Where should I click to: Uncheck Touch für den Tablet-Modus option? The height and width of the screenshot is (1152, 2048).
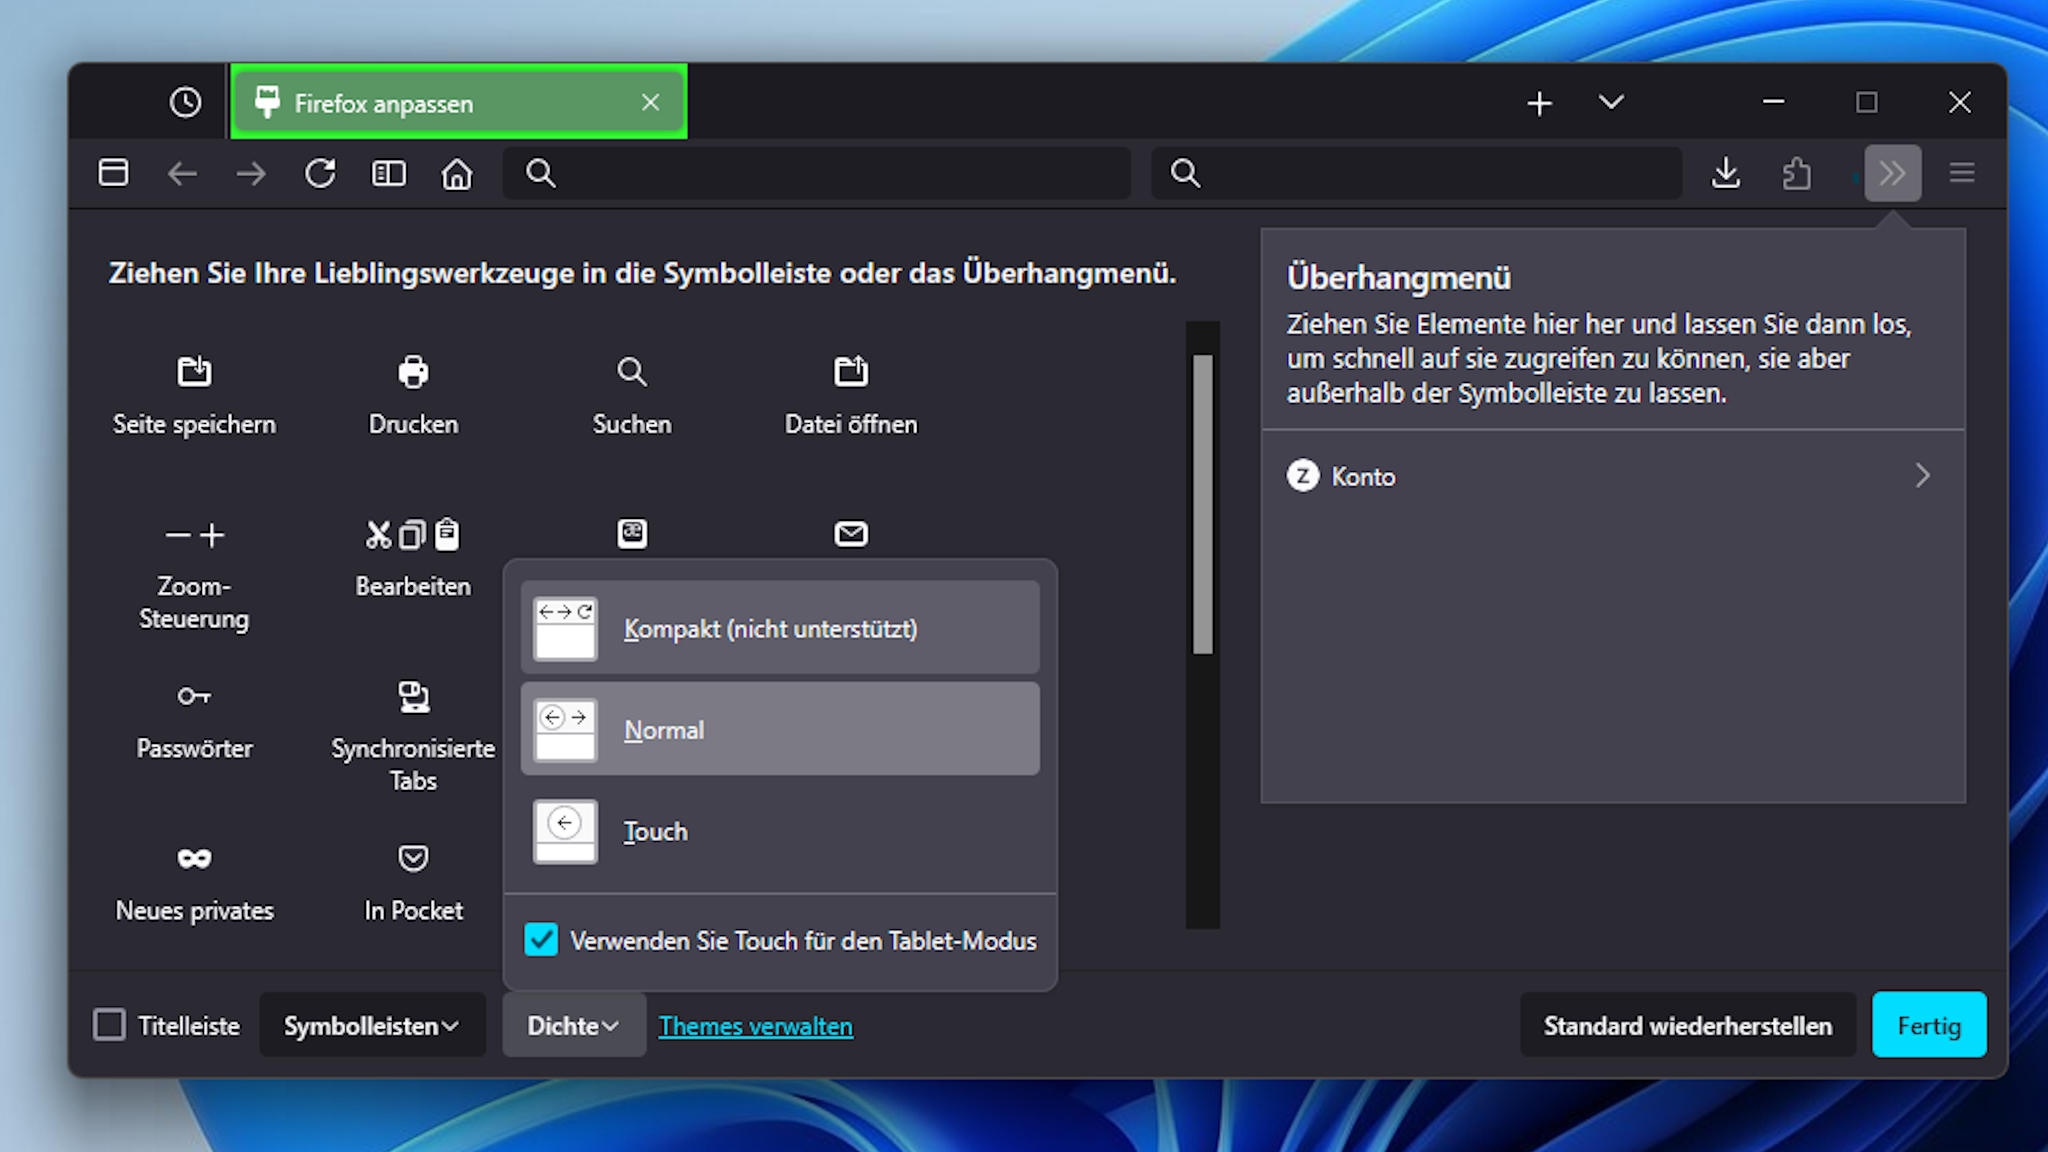tap(541, 940)
